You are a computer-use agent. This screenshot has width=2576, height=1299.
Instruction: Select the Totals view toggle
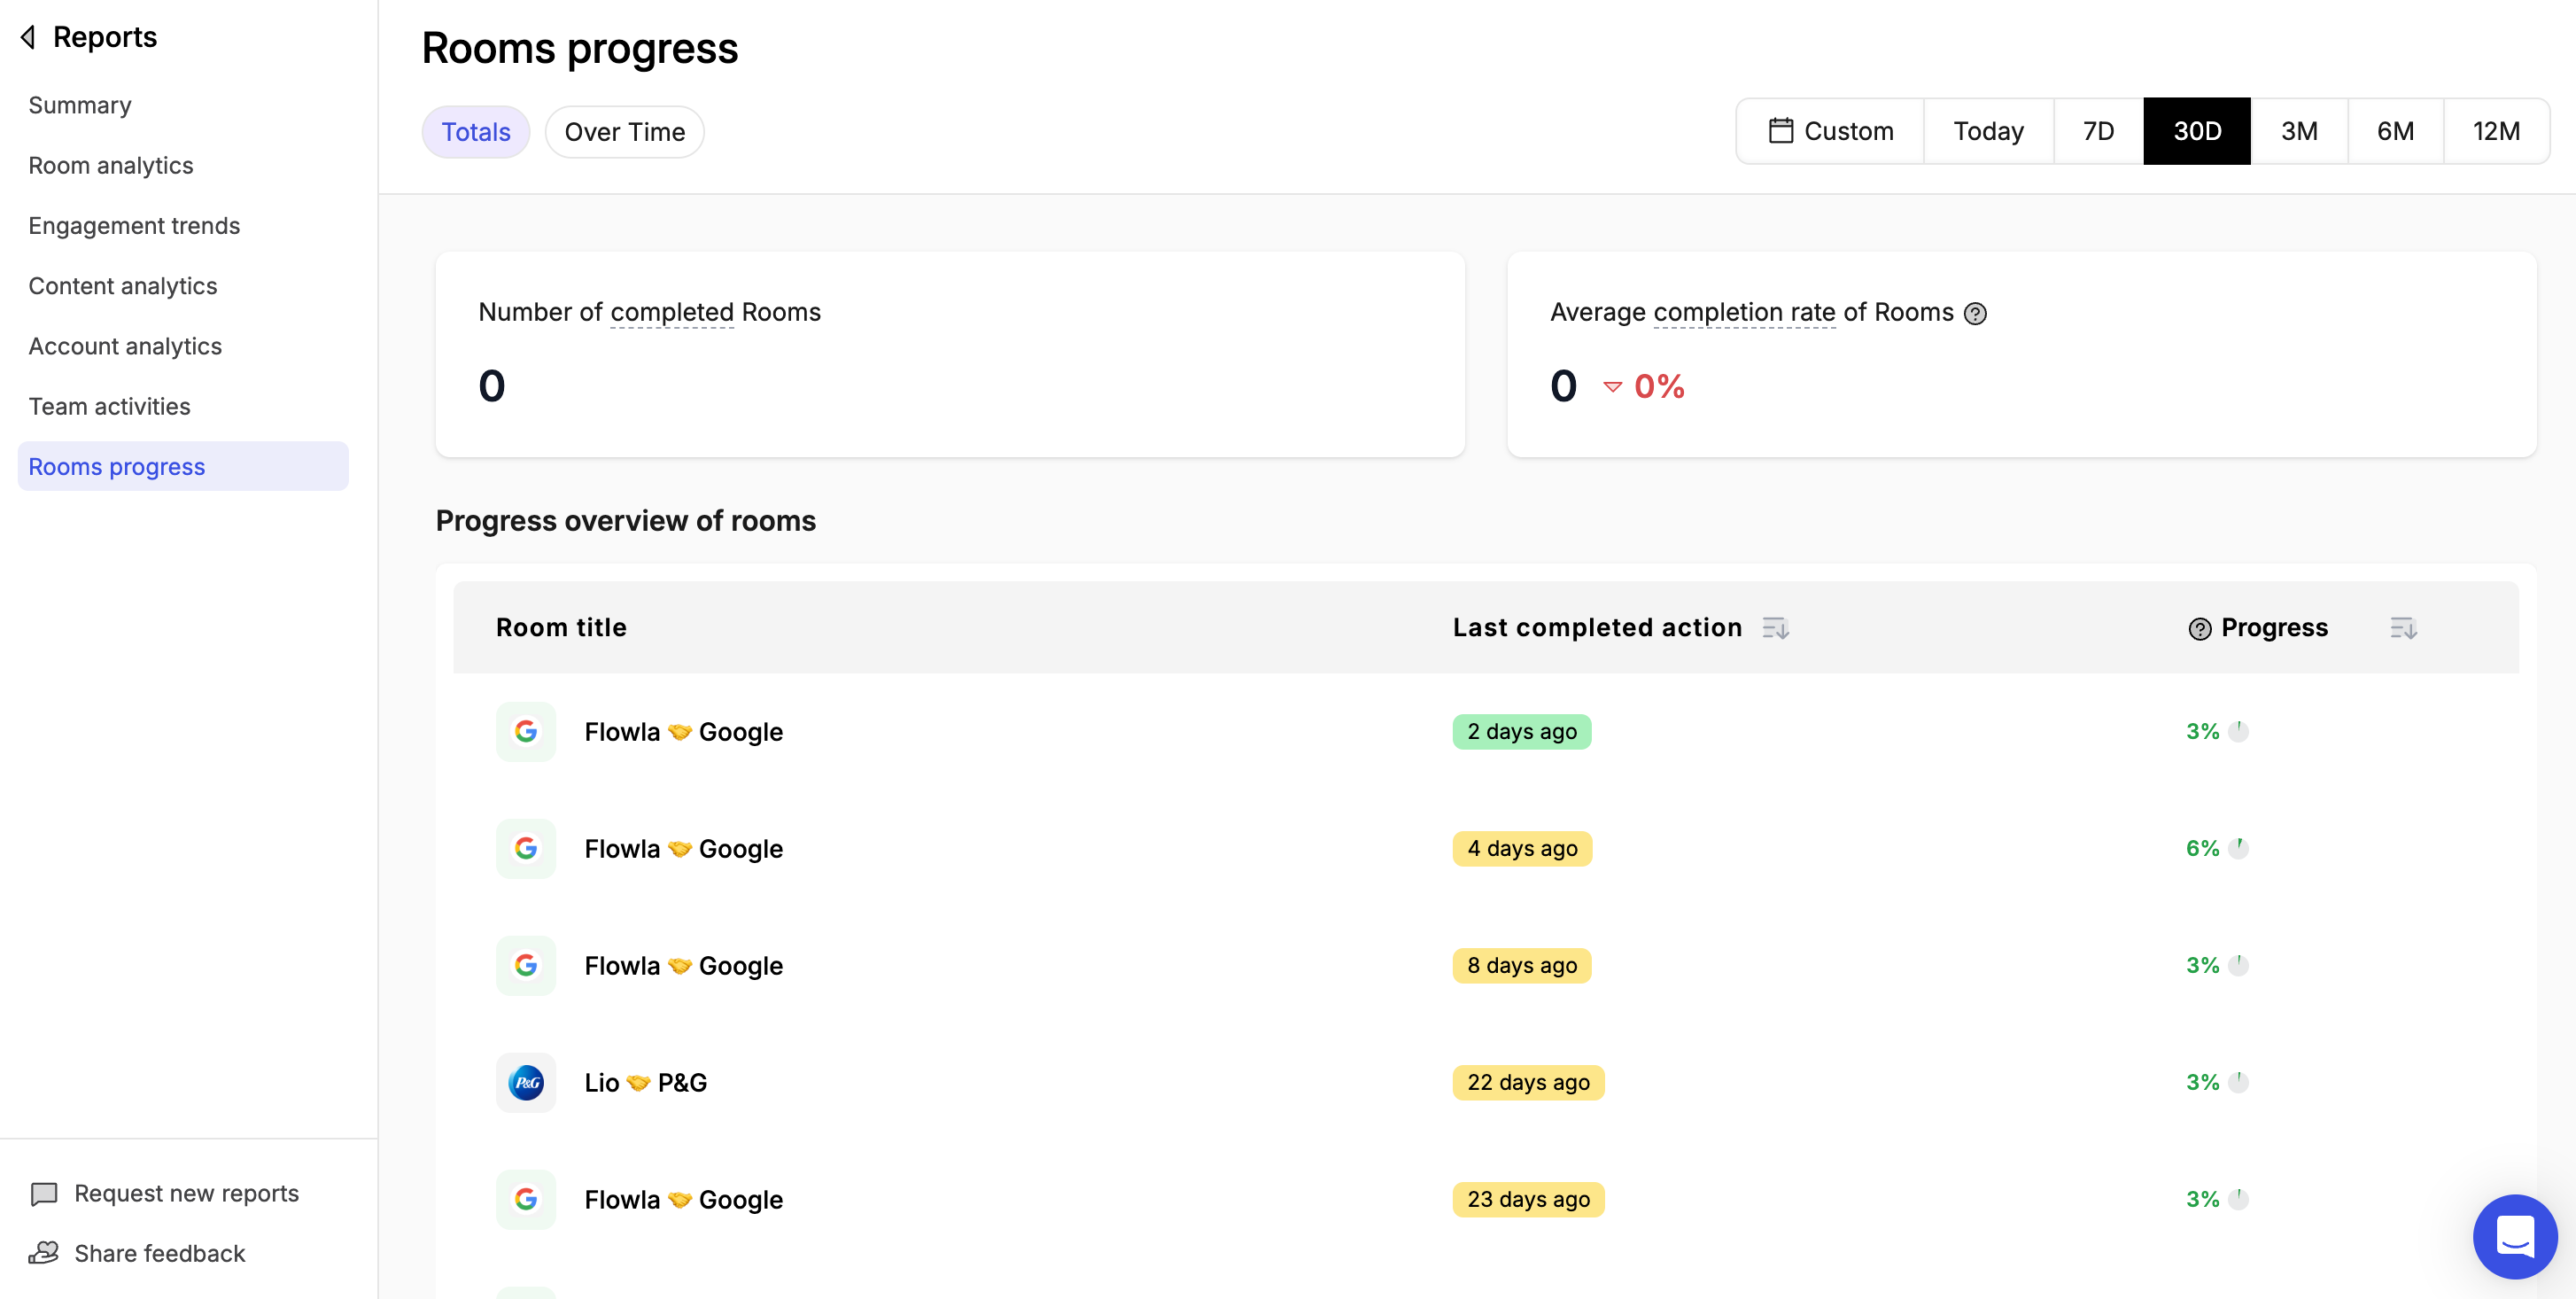click(x=476, y=132)
